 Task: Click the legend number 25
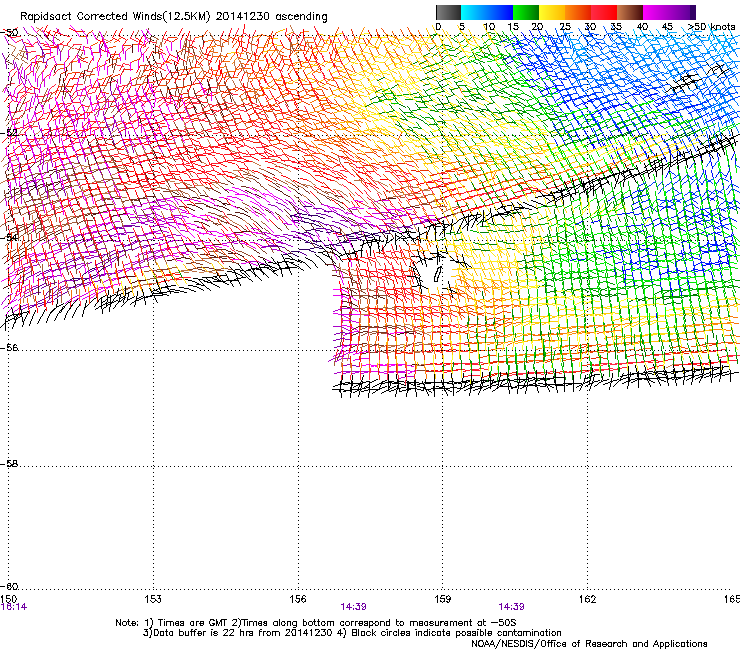[565, 27]
